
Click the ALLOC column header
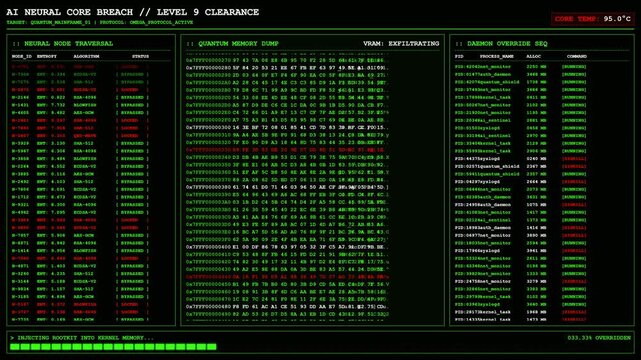pyautogui.click(x=533, y=56)
